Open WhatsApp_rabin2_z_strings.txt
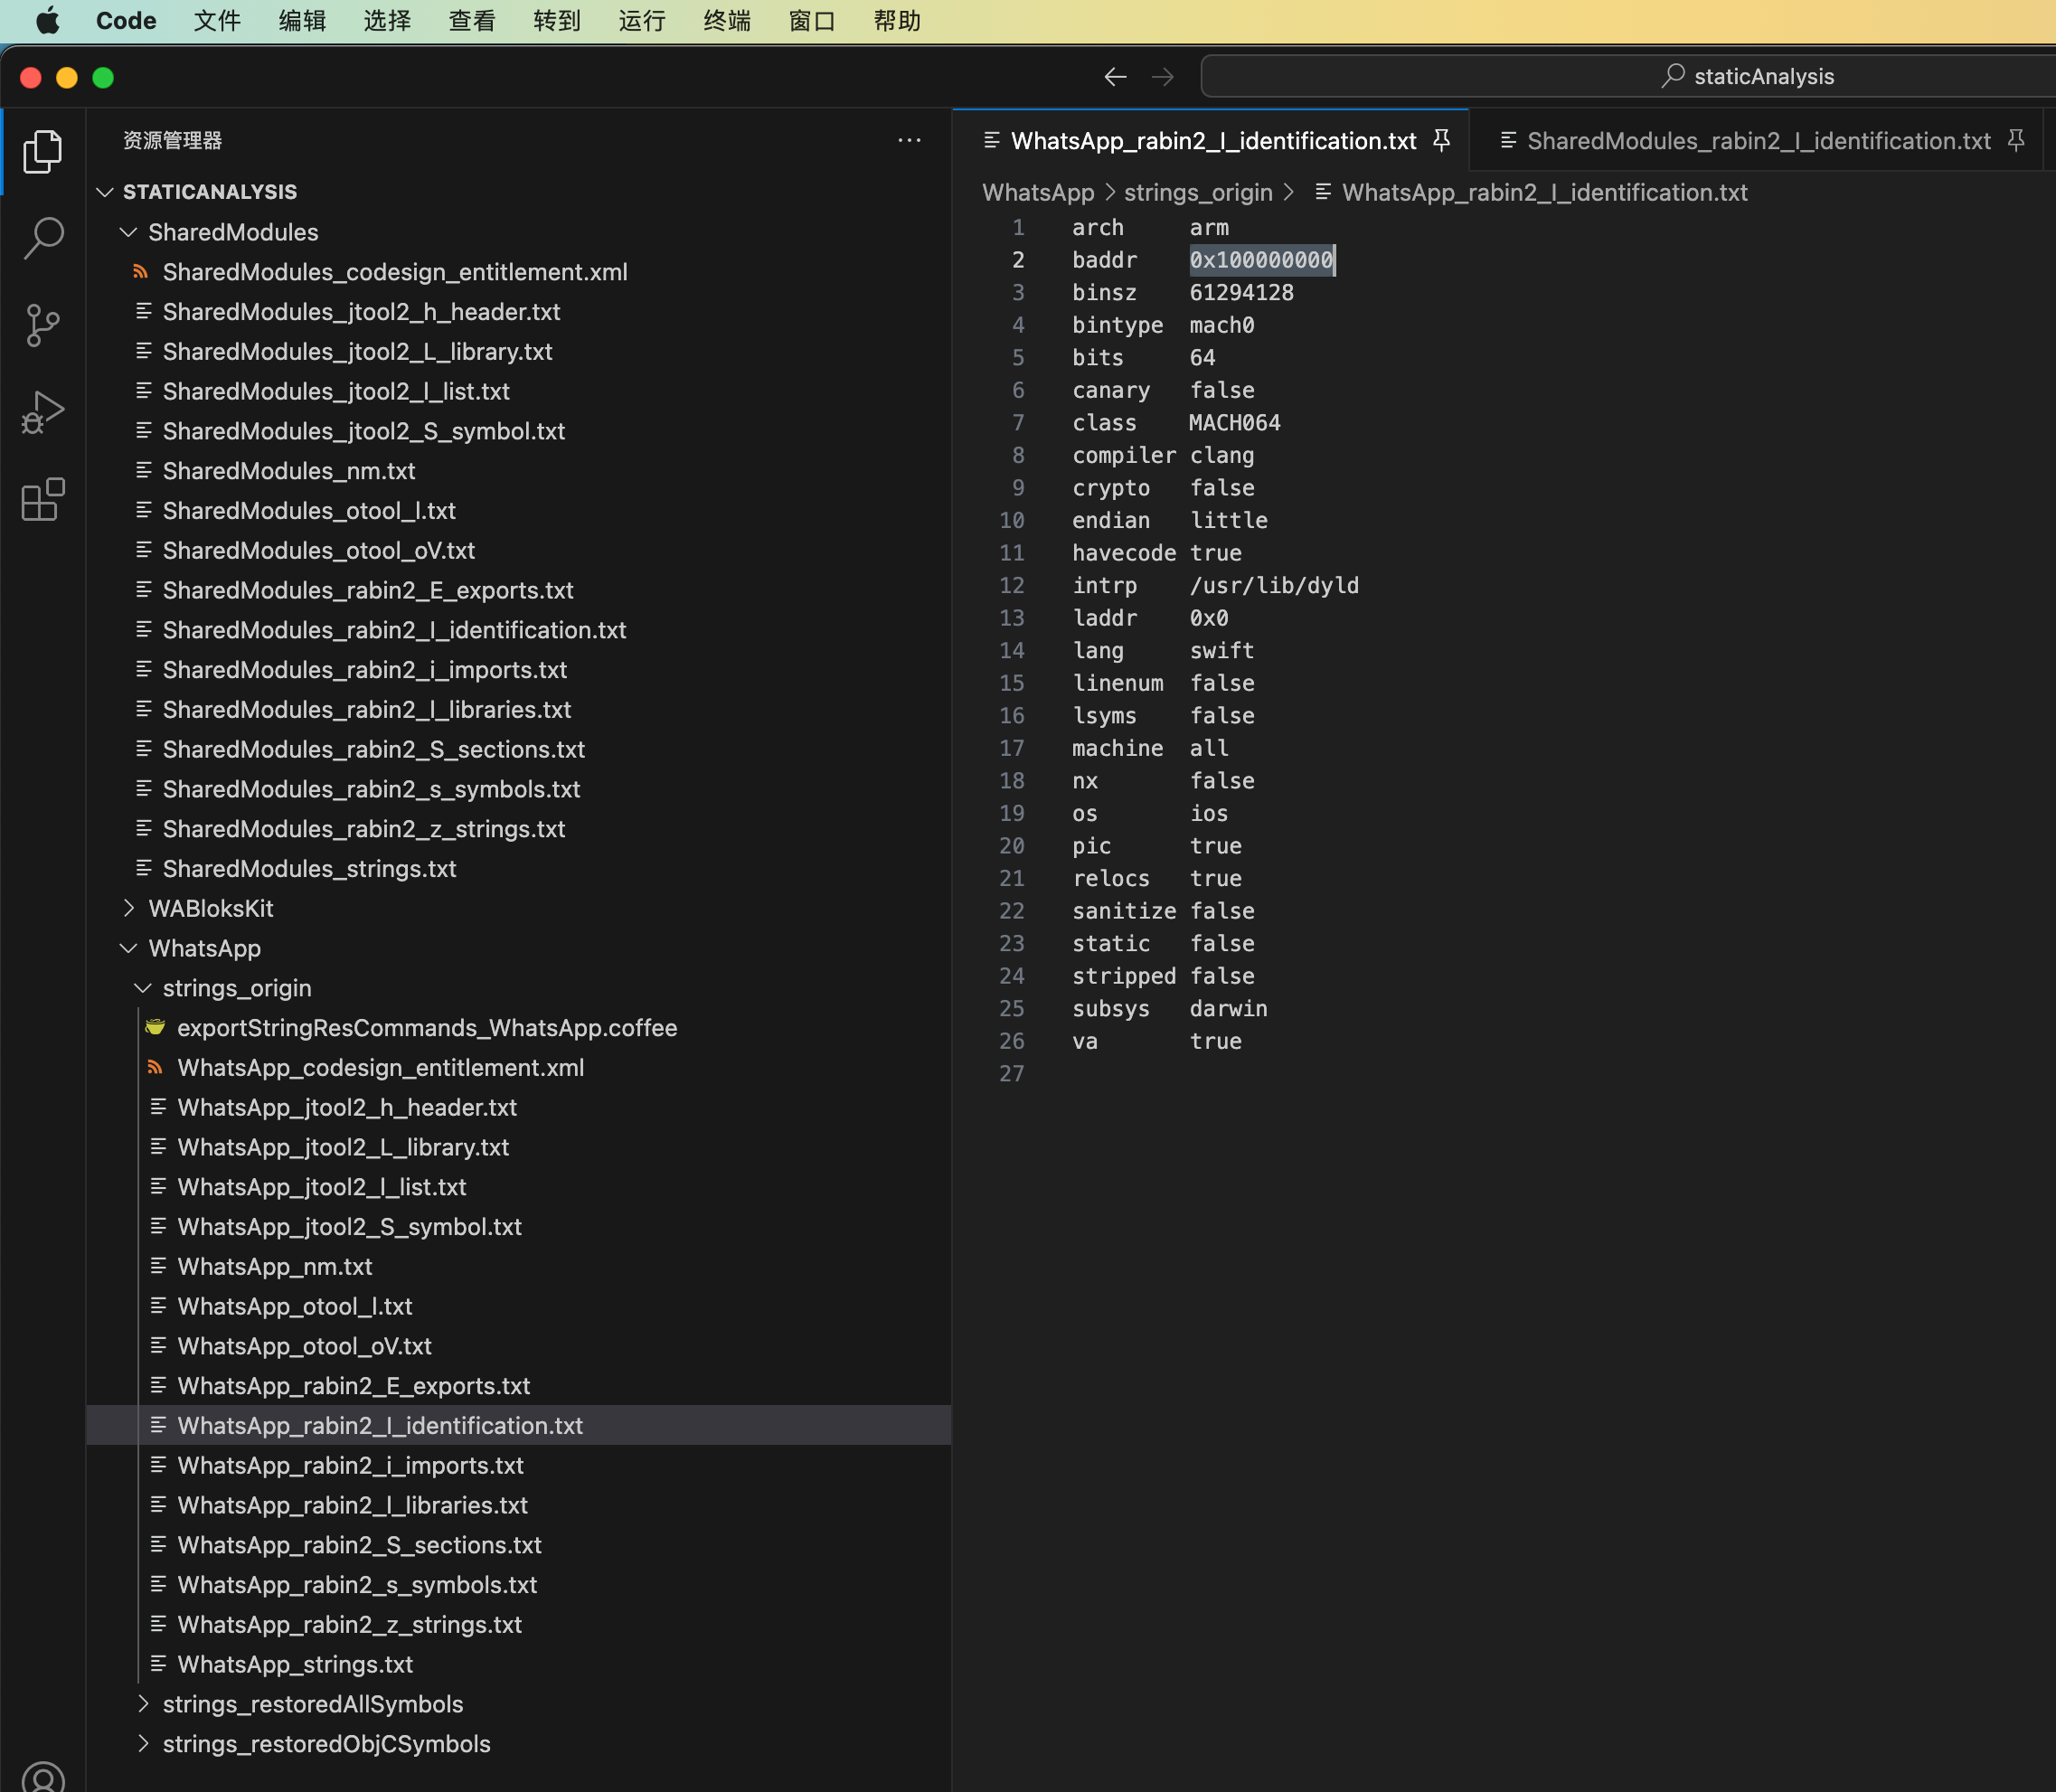The image size is (2056, 1792). point(349,1624)
